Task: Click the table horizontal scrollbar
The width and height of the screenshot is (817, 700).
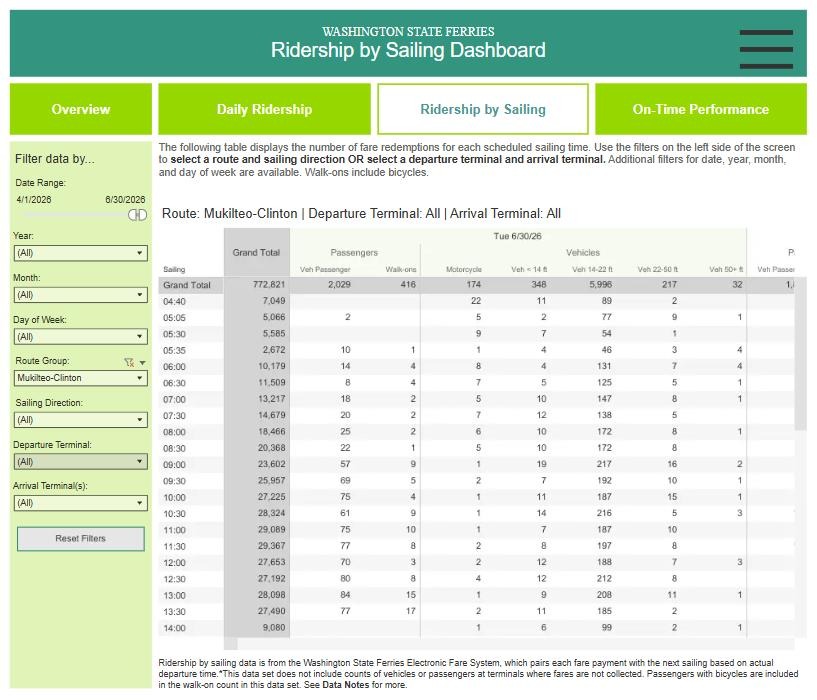Action: 231,644
